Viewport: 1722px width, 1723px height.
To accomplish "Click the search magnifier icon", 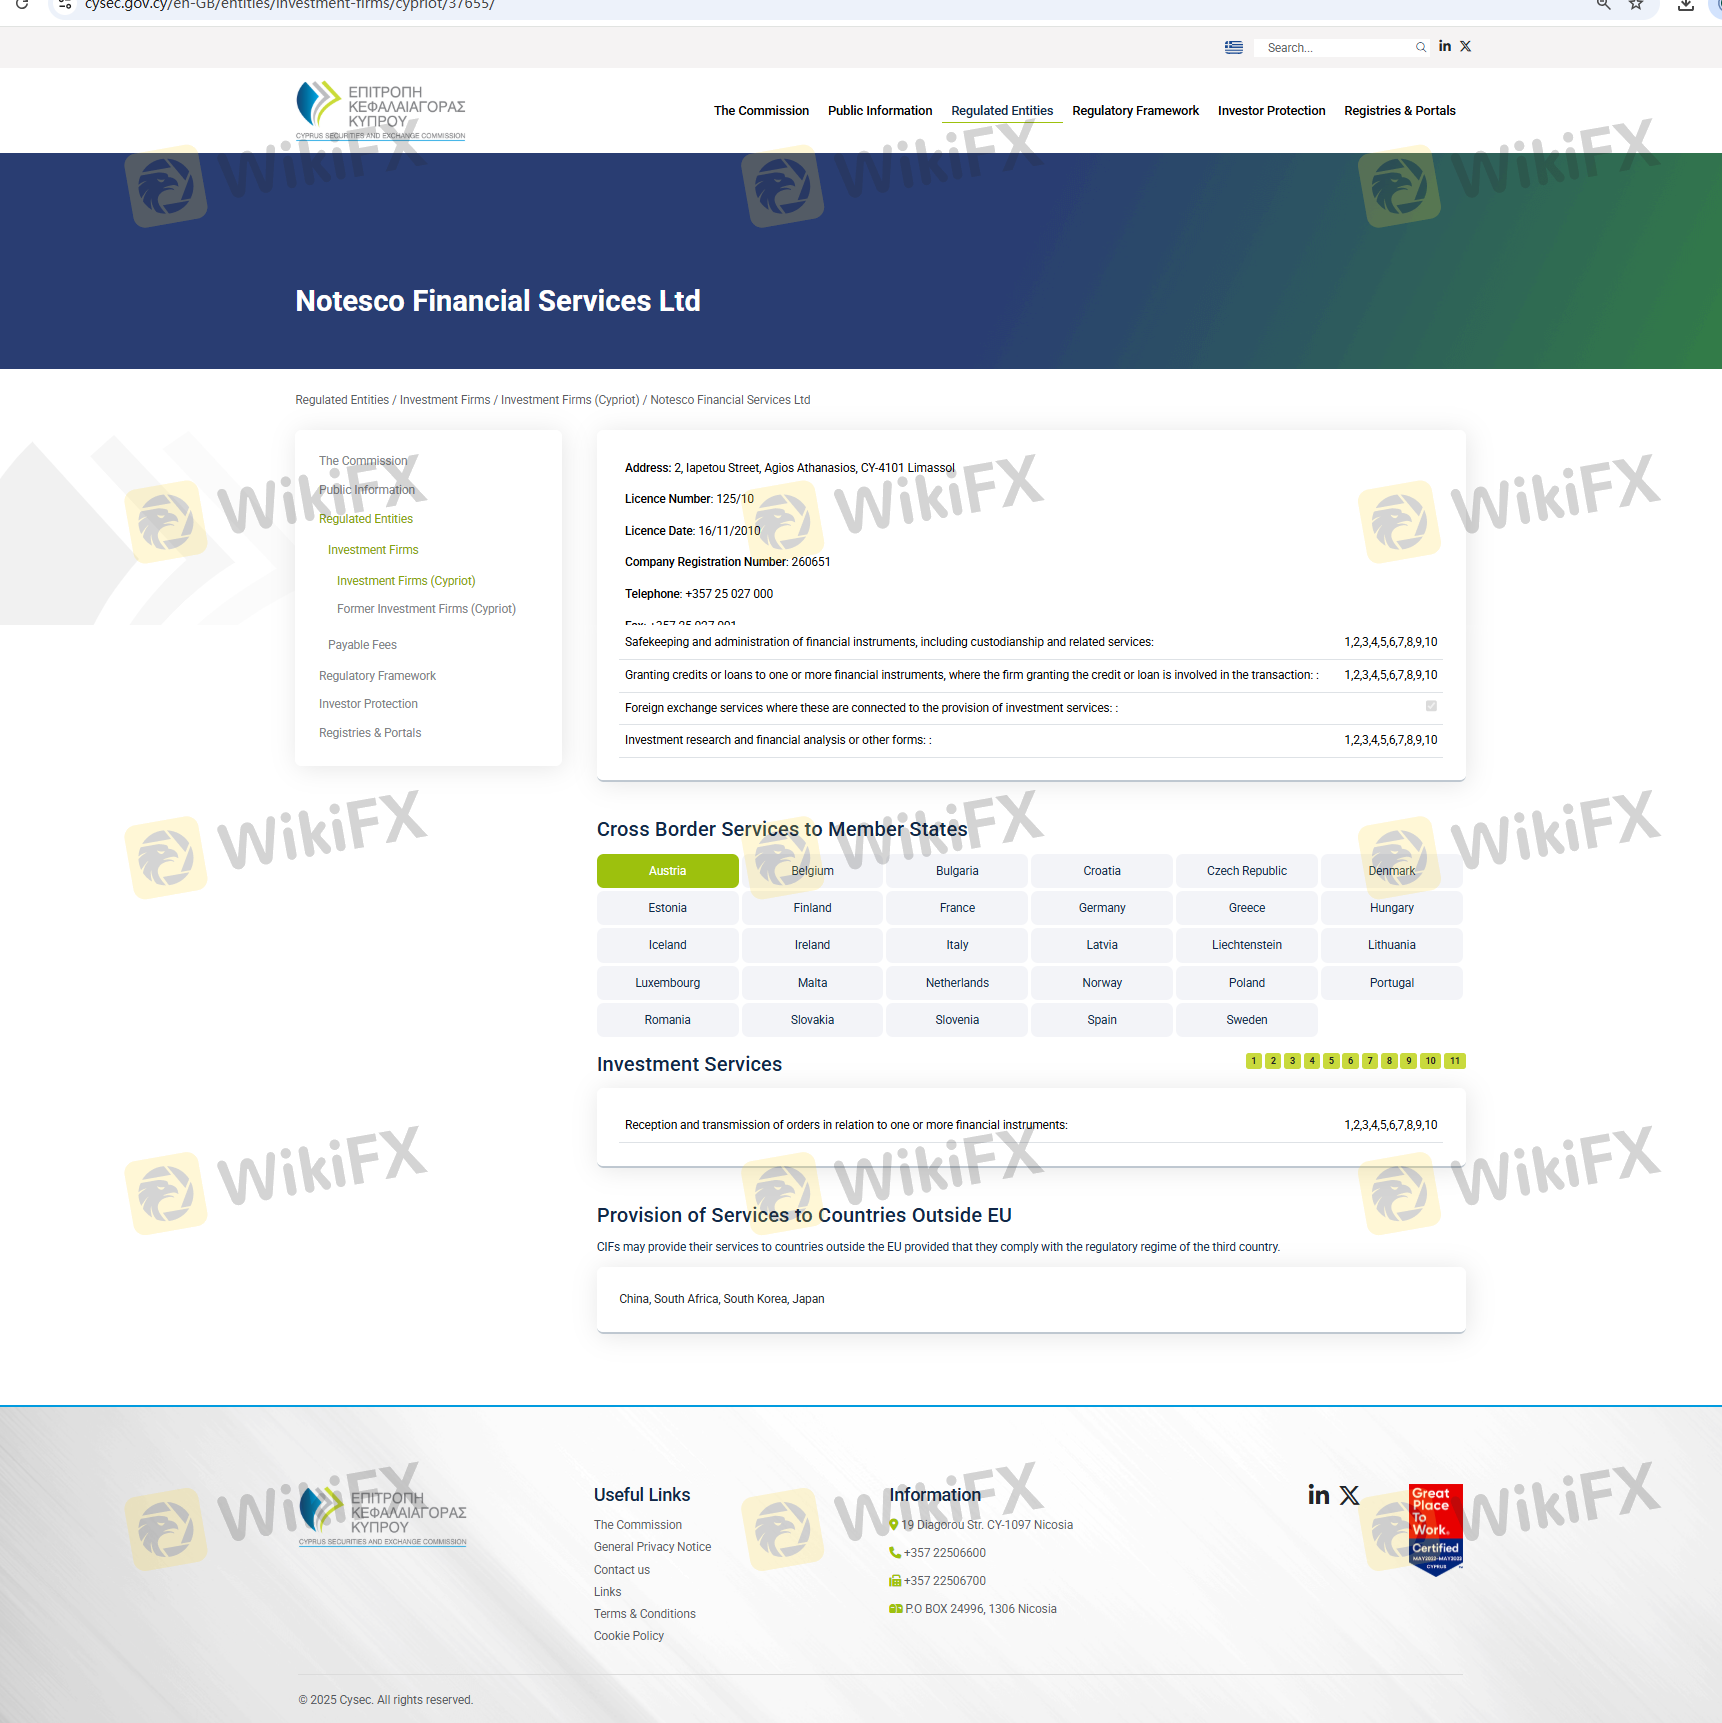I will tap(1421, 47).
